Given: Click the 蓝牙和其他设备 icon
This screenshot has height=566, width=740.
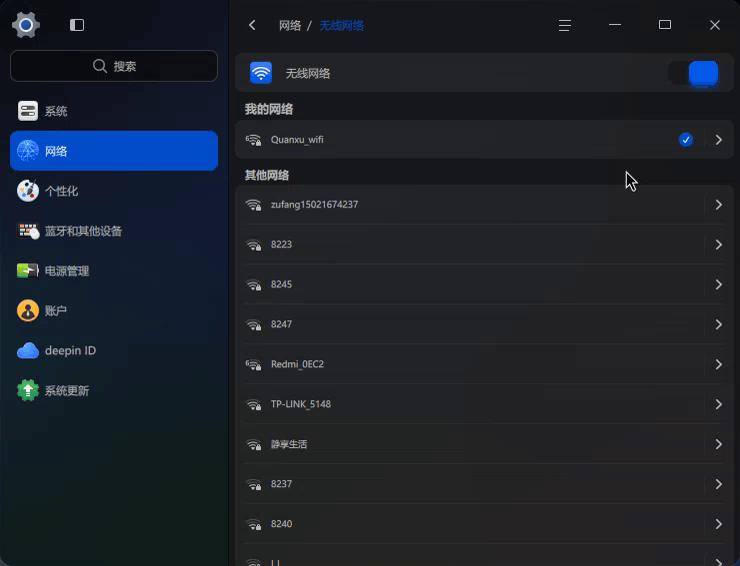Looking at the screenshot, I should [28, 231].
